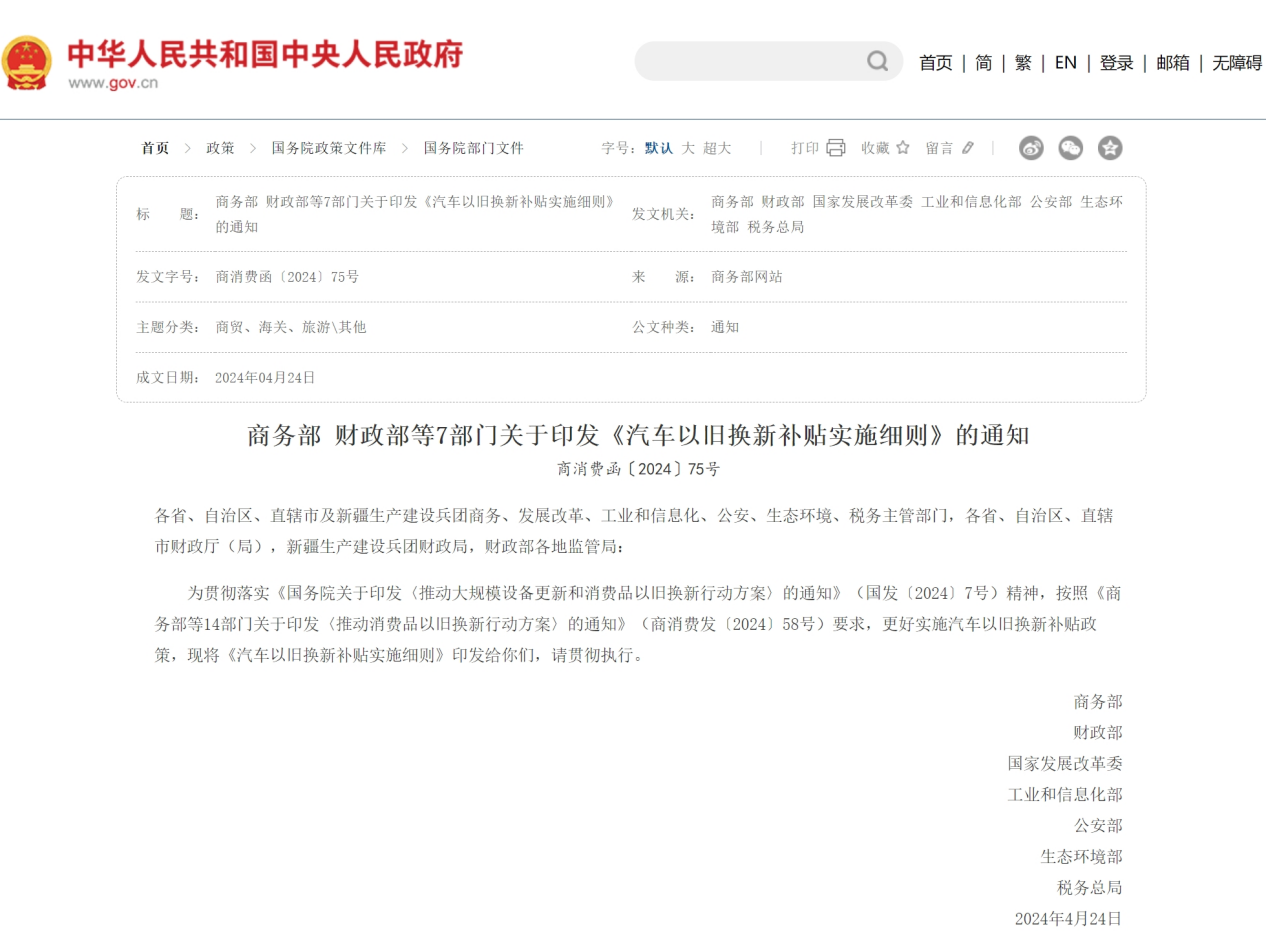Share to Qzone star icon
The image size is (1266, 949).
[1110, 148]
